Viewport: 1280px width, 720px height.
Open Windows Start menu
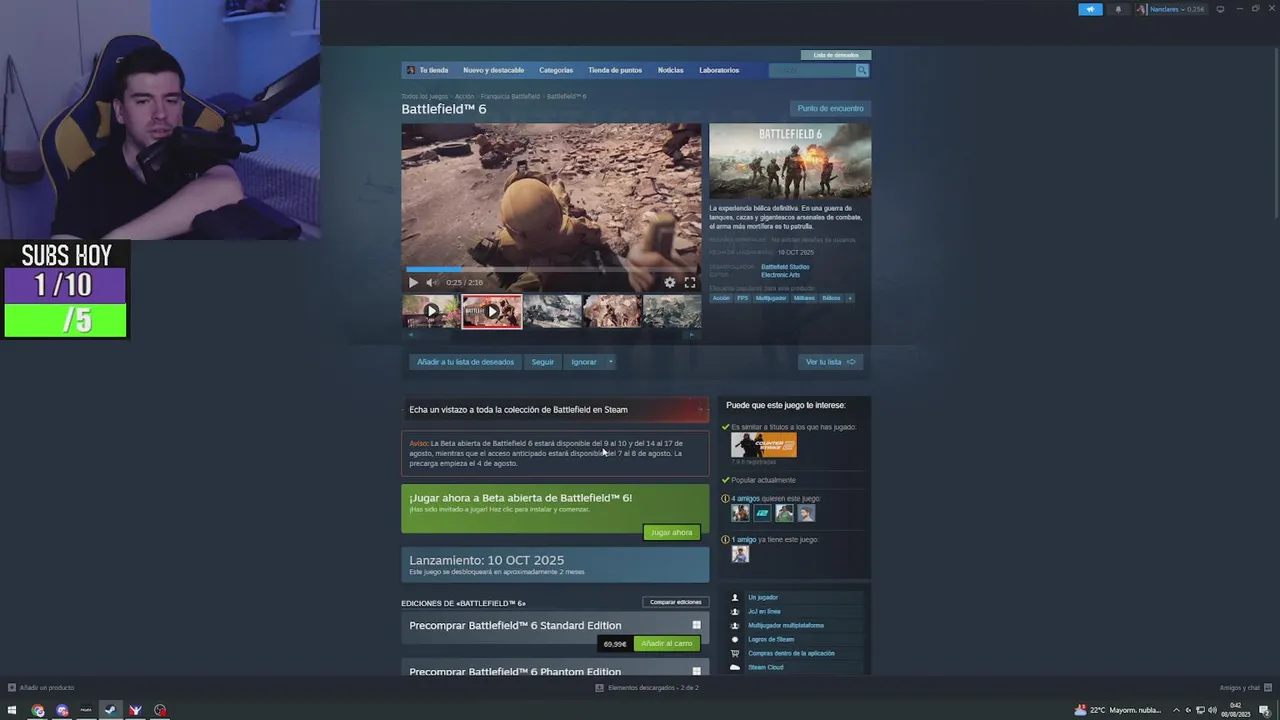[x=12, y=710]
